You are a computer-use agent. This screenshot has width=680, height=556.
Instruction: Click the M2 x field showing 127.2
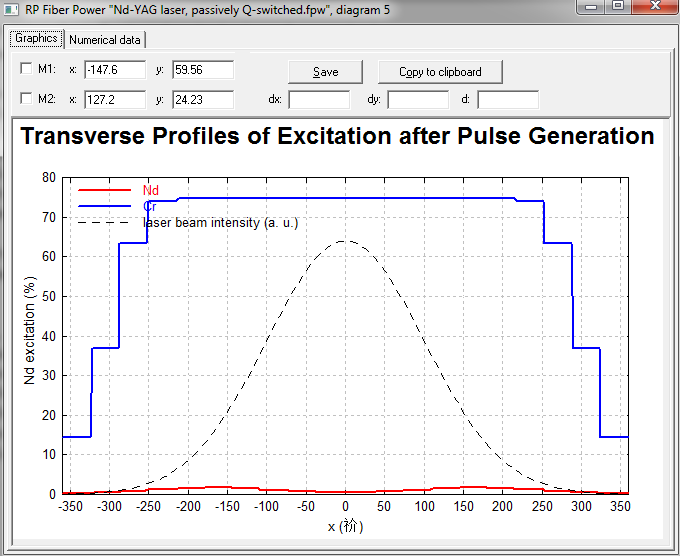pos(116,100)
